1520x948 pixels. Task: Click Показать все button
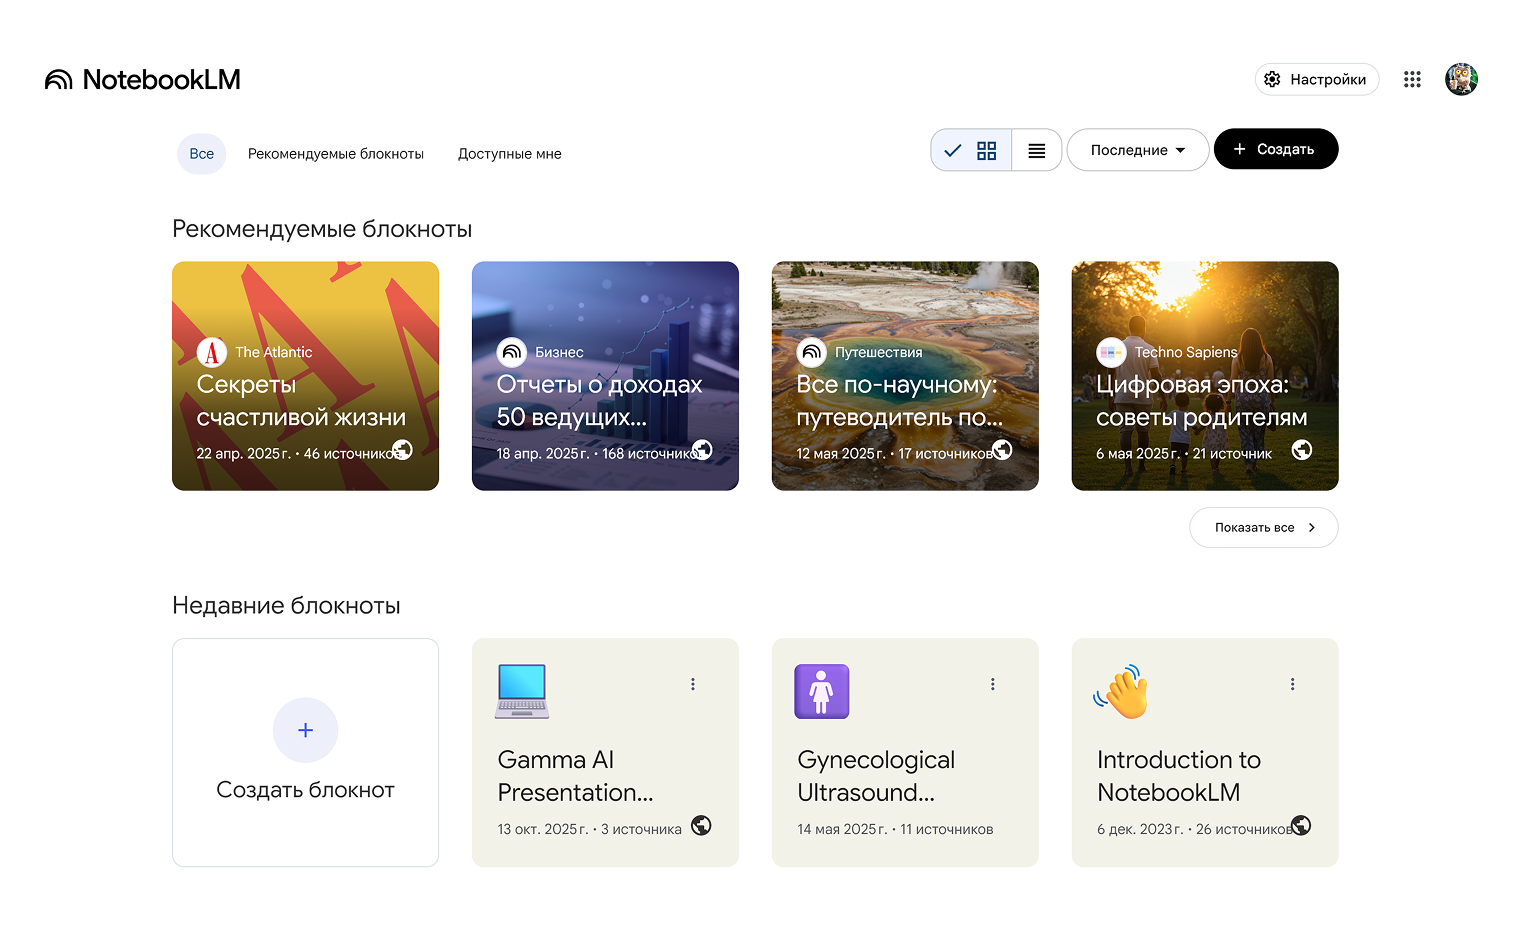[x=1263, y=528]
